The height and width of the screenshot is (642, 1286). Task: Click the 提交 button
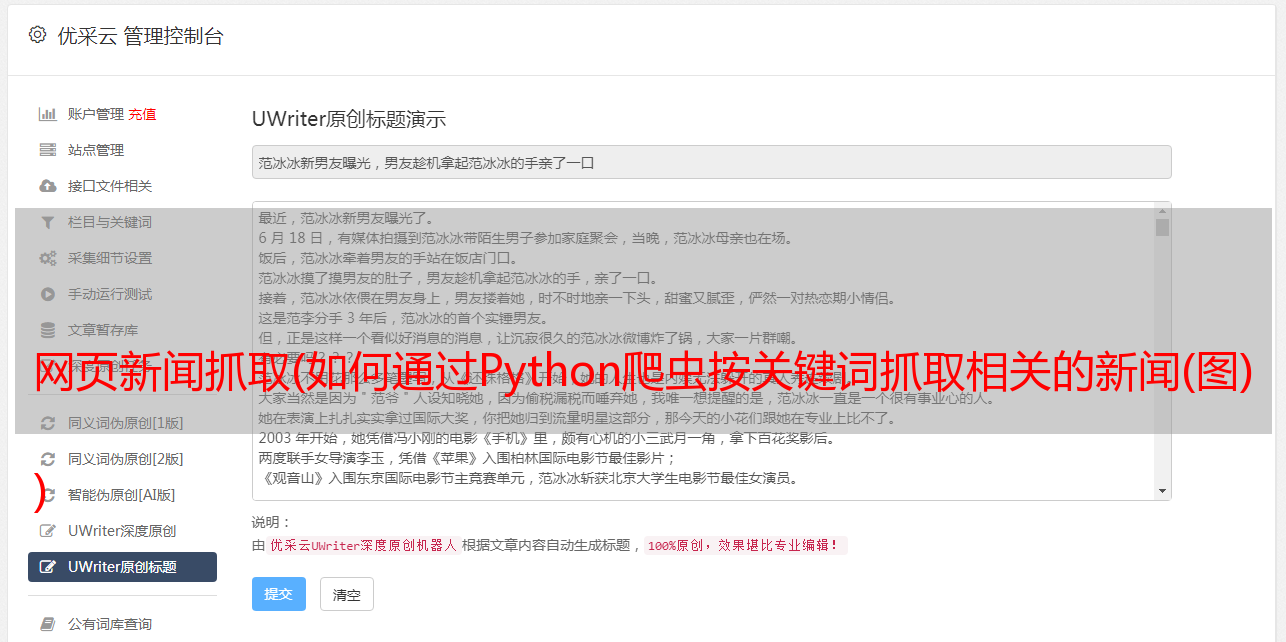[x=279, y=594]
